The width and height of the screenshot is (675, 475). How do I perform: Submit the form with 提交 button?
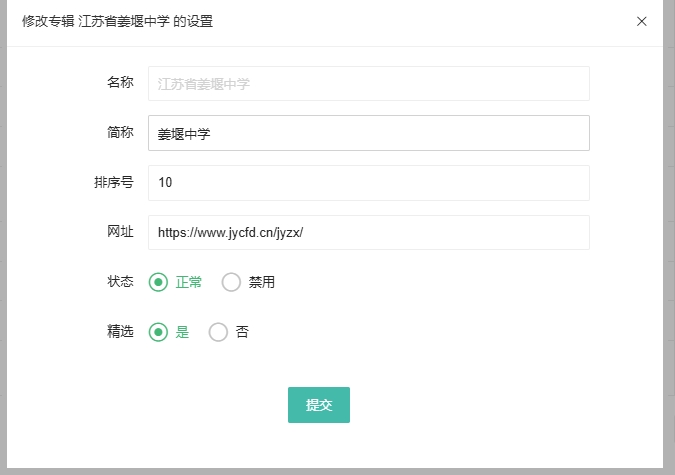pyautogui.click(x=319, y=405)
